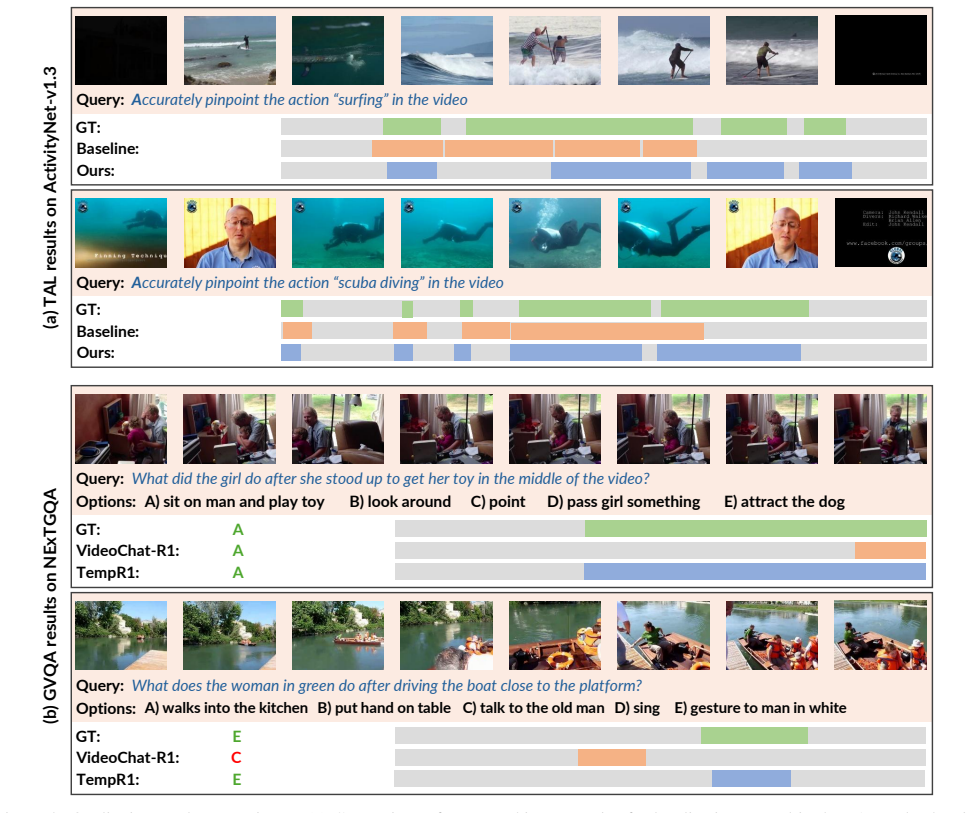Click the blue TempR1 segment for girl toy question
The height and width of the screenshot is (813, 971).
(755, 572)
